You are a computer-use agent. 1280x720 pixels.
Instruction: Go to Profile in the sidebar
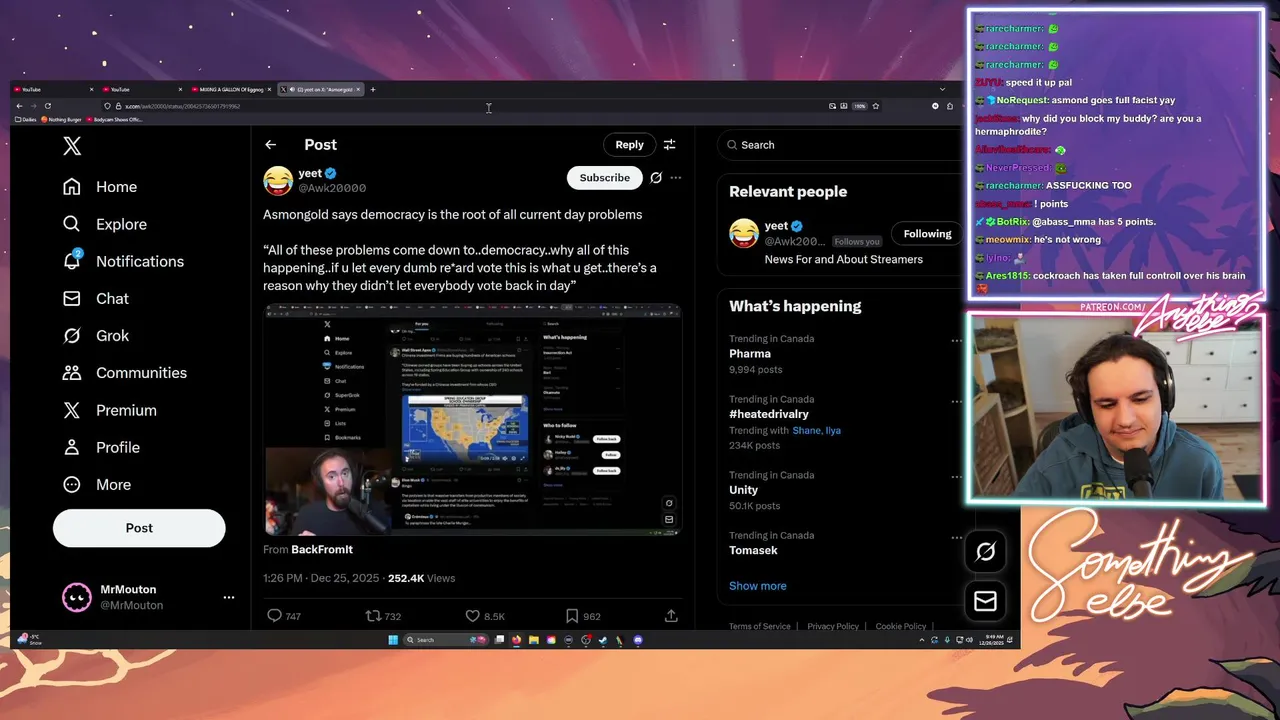pyautogui.click(x=101, y=447)
